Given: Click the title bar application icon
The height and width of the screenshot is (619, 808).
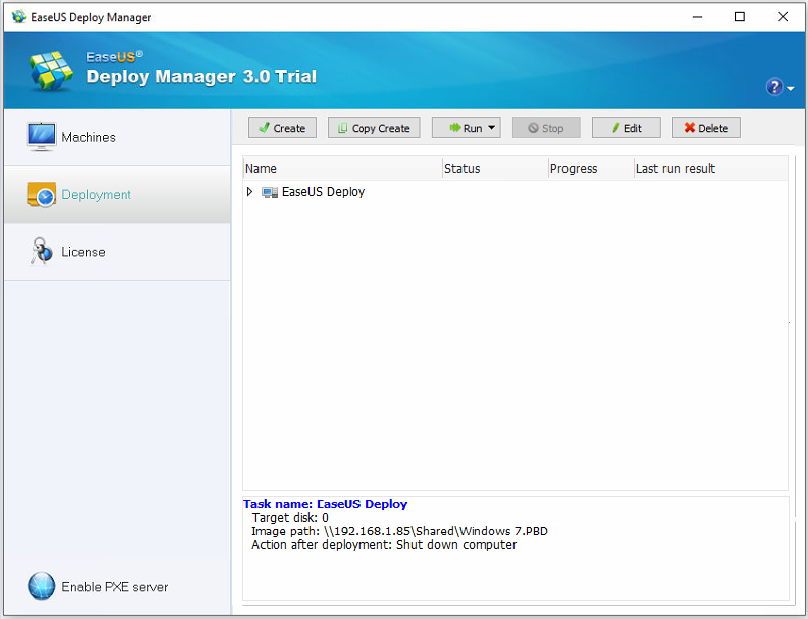Looking at the screenshot, I should click(x=19, y=16).
